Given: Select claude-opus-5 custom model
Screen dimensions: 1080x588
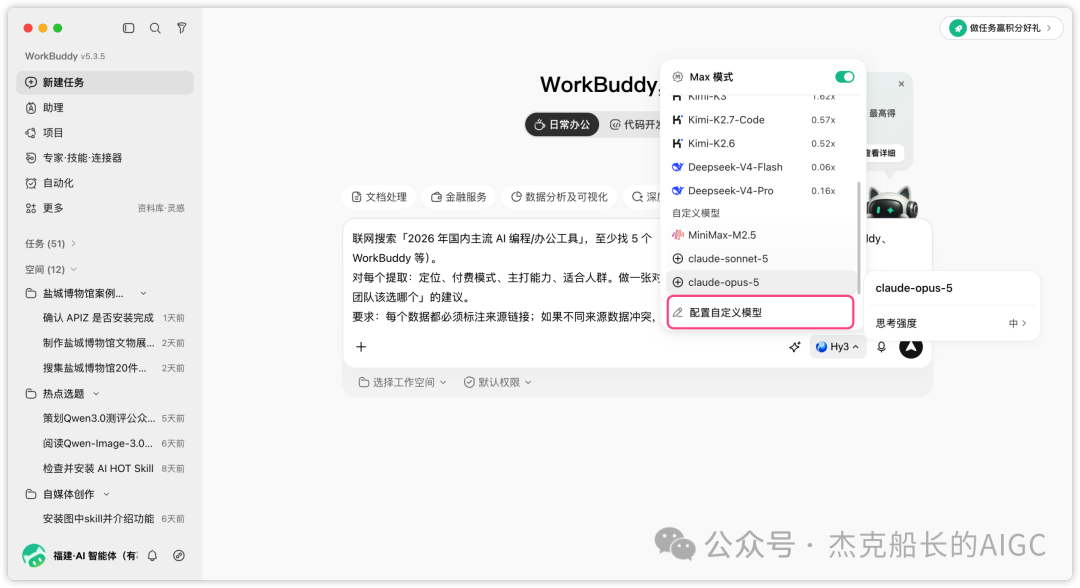Looking at the screenshot, I should click(x=760, y=282).
